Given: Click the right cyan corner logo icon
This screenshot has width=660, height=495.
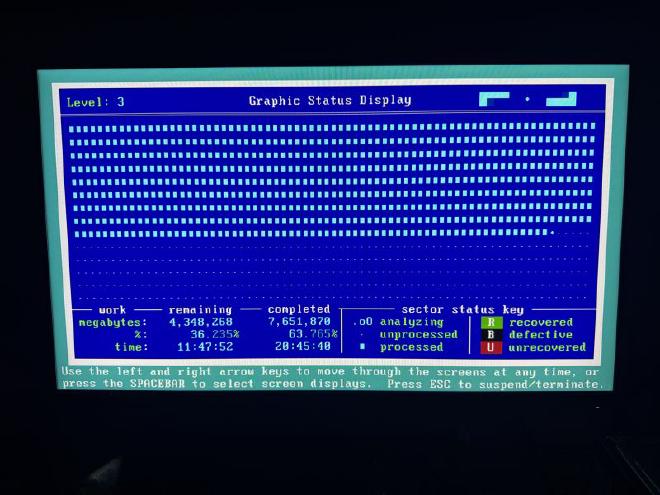Looking at the screenshot, I should coord(561,99).
